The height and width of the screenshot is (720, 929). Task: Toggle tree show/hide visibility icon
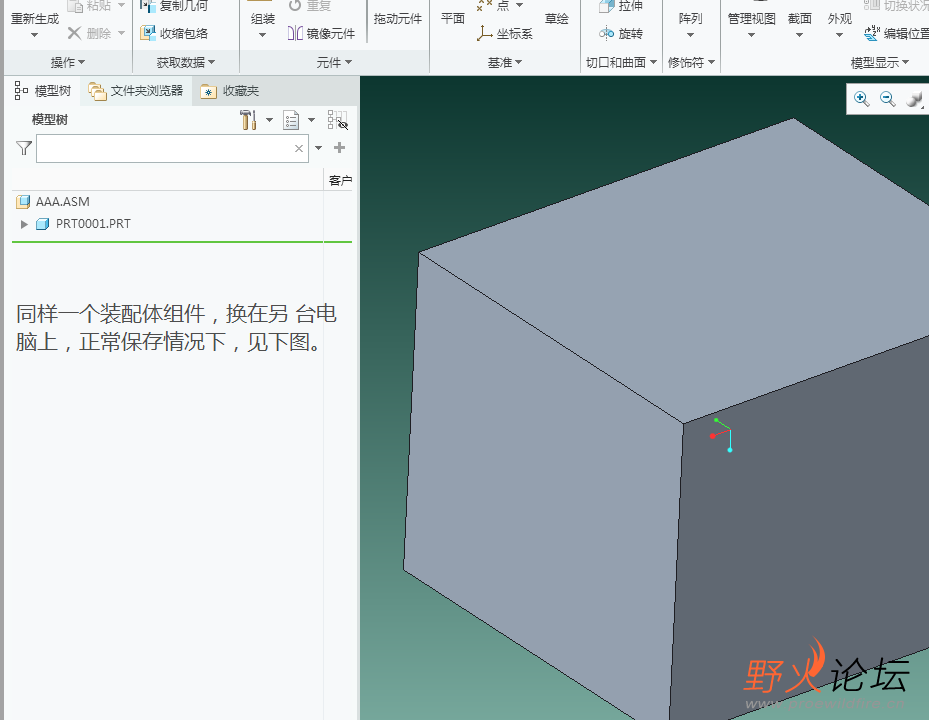[338, 120]
